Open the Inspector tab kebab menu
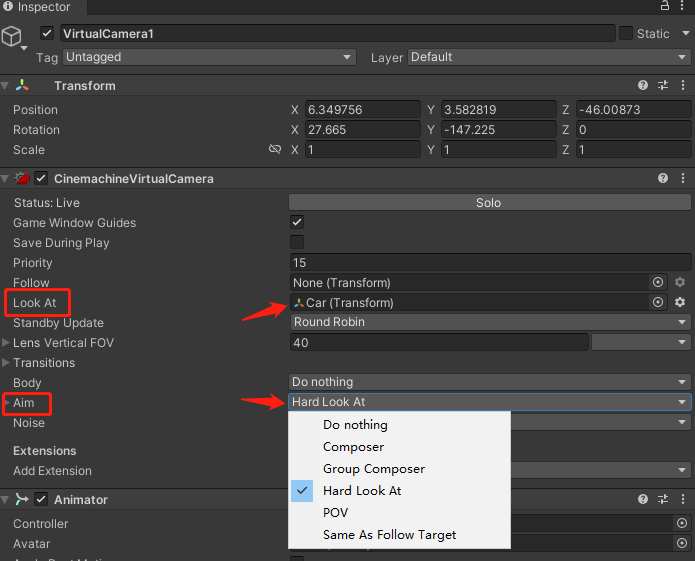695x561 pixels. coord(682,6)
